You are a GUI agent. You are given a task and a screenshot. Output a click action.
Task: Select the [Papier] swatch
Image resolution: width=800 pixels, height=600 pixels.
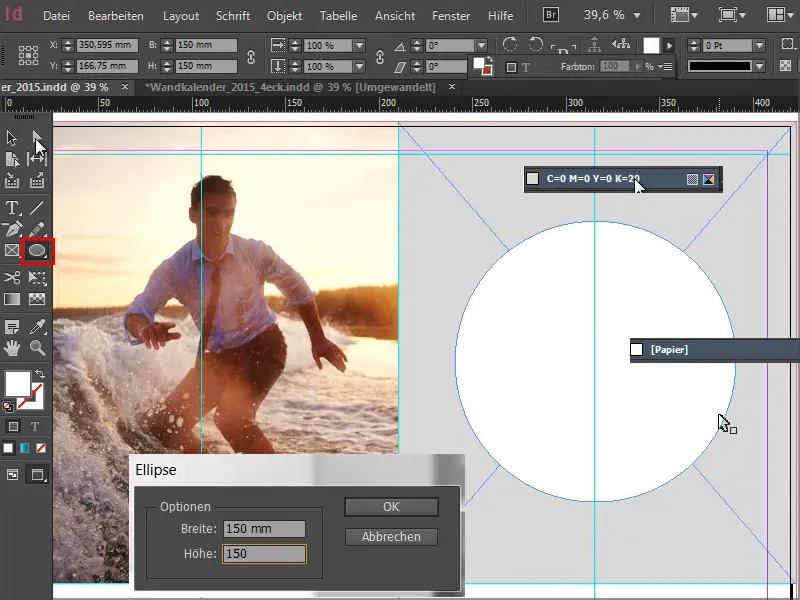coord(715,350)
